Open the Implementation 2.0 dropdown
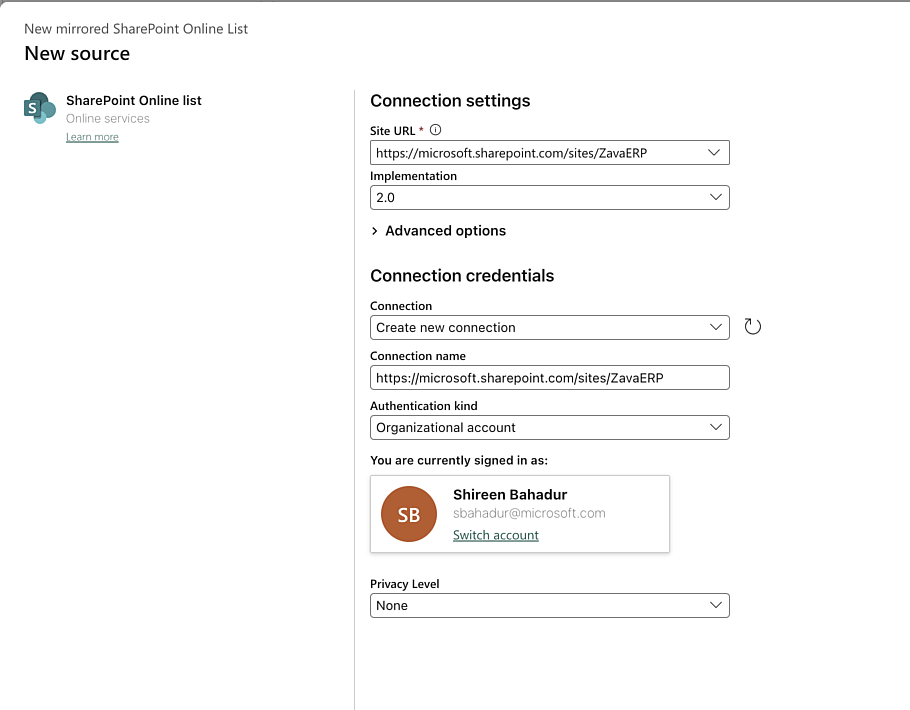Viewport: 910px width, 710px height. click(549, 198)
